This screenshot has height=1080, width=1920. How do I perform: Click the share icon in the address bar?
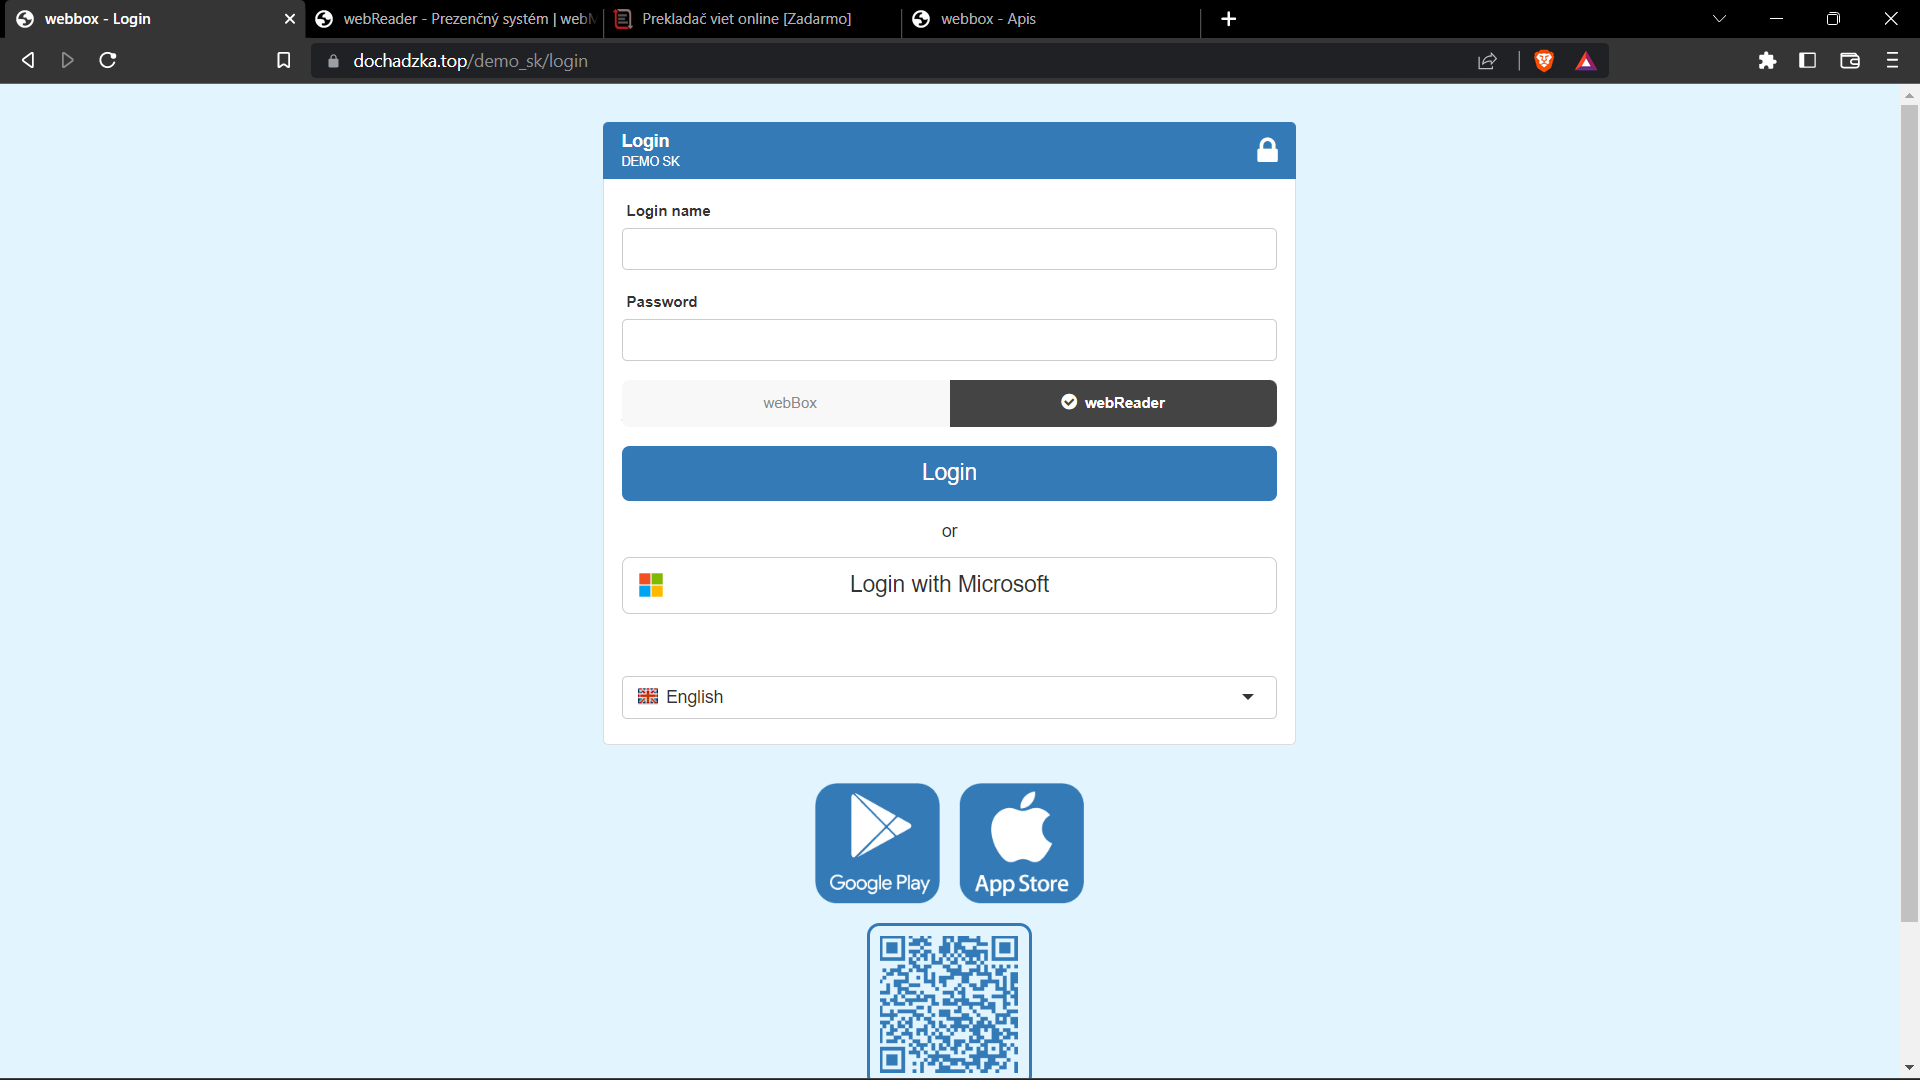[x=1487, y=61]
